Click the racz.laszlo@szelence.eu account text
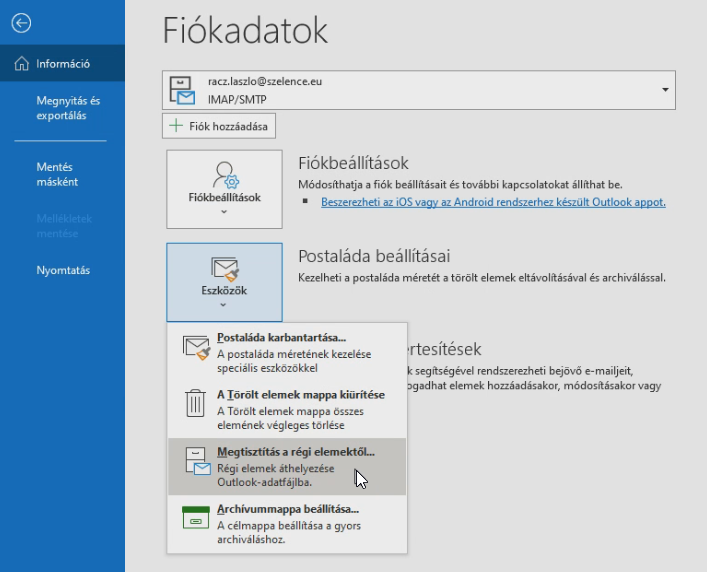Image resolution: width=707 pixels, height=572 pixels. click(264, 82)
